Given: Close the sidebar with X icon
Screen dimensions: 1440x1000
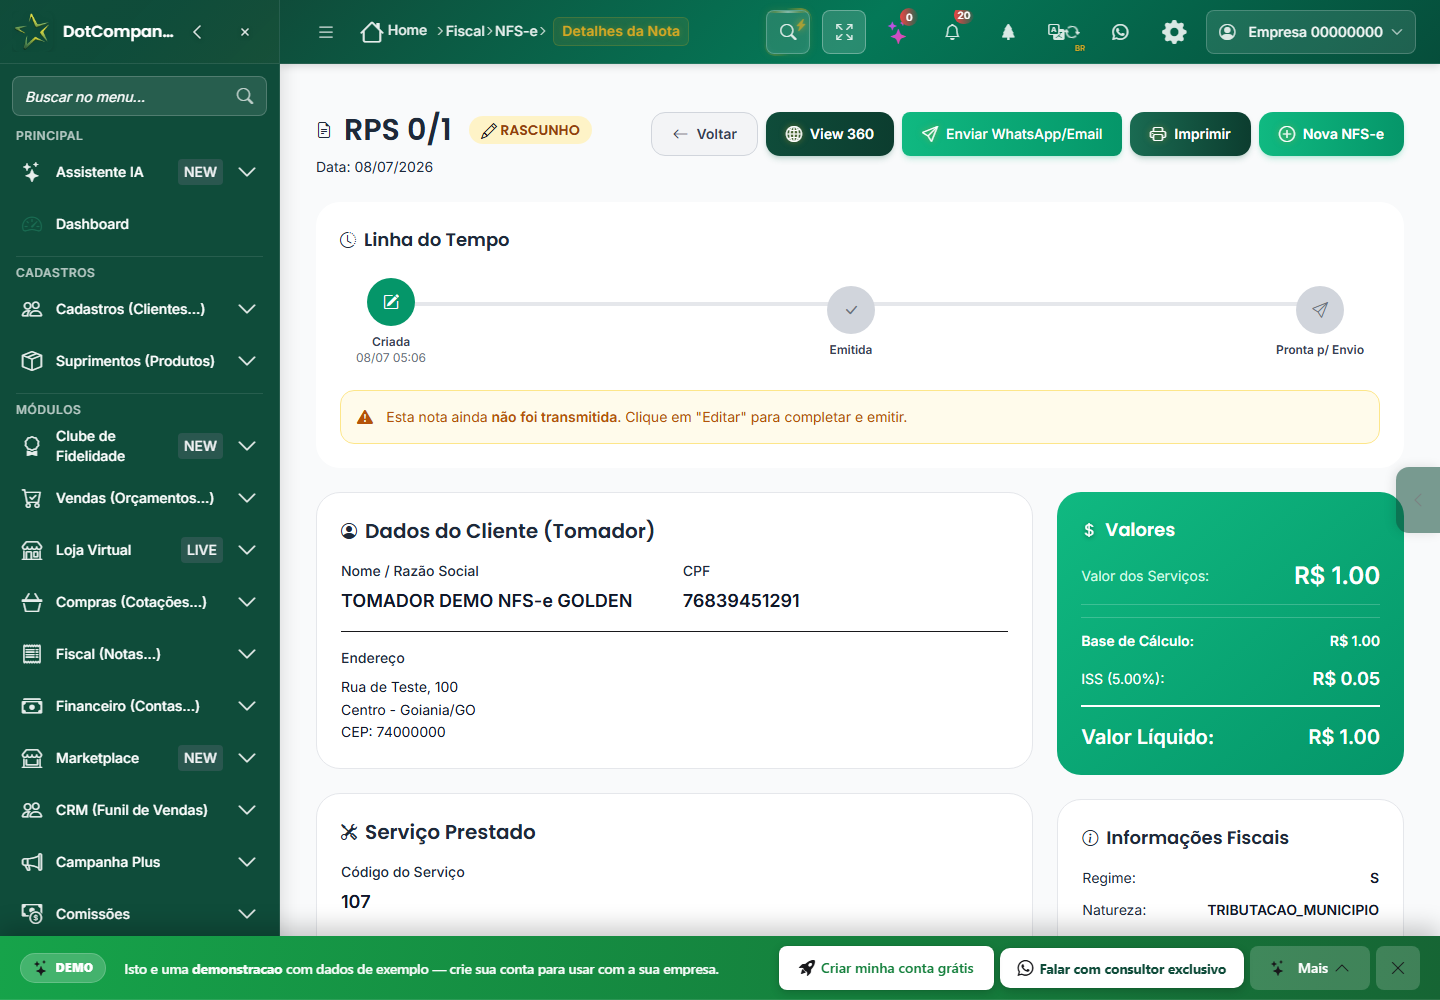Looking at the screenshot, I should tap(245, 32).
